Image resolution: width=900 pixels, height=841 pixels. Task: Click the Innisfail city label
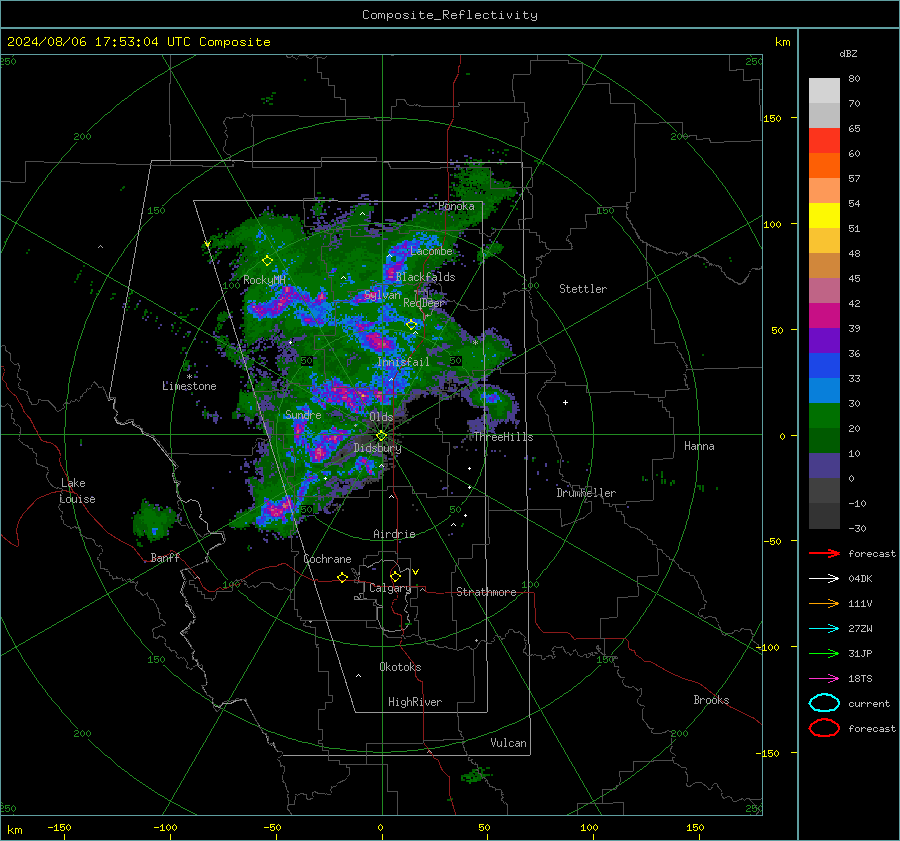pos(403,362)
